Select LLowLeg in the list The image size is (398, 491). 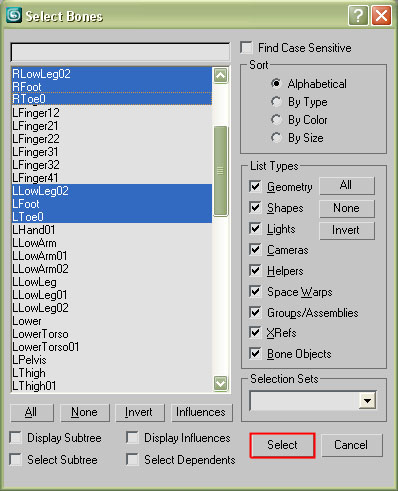point(112,282)
